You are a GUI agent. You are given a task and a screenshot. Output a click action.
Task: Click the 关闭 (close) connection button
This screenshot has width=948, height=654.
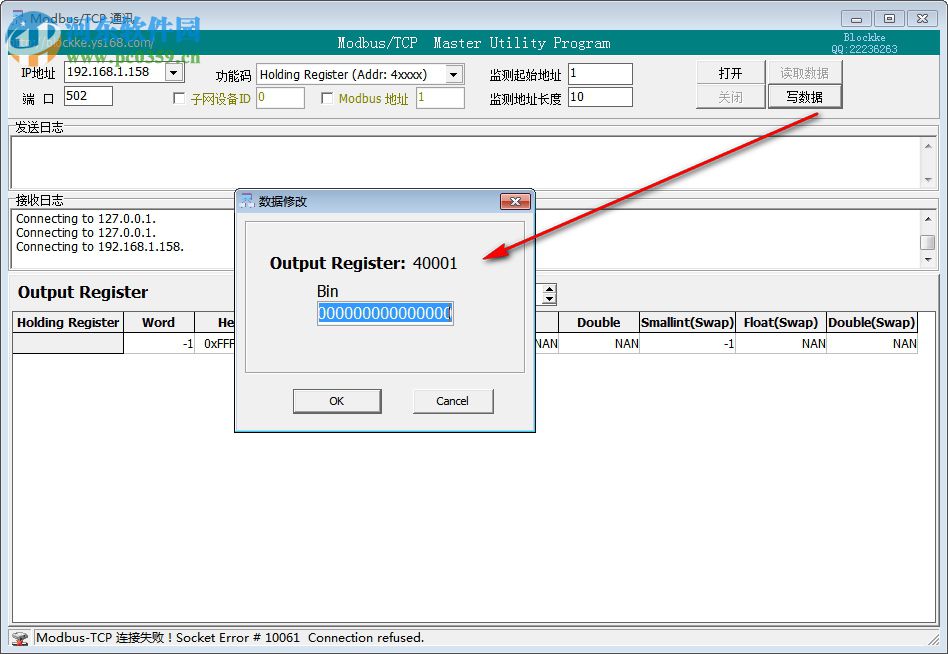coord(730,97)
